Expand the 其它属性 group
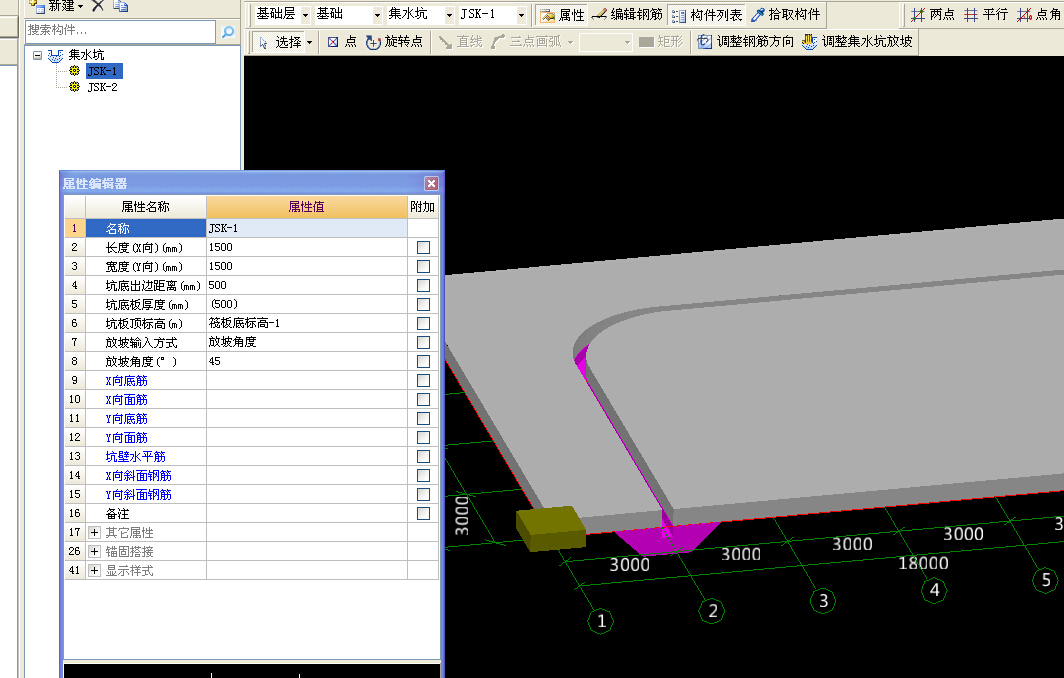 click(94, 533)
